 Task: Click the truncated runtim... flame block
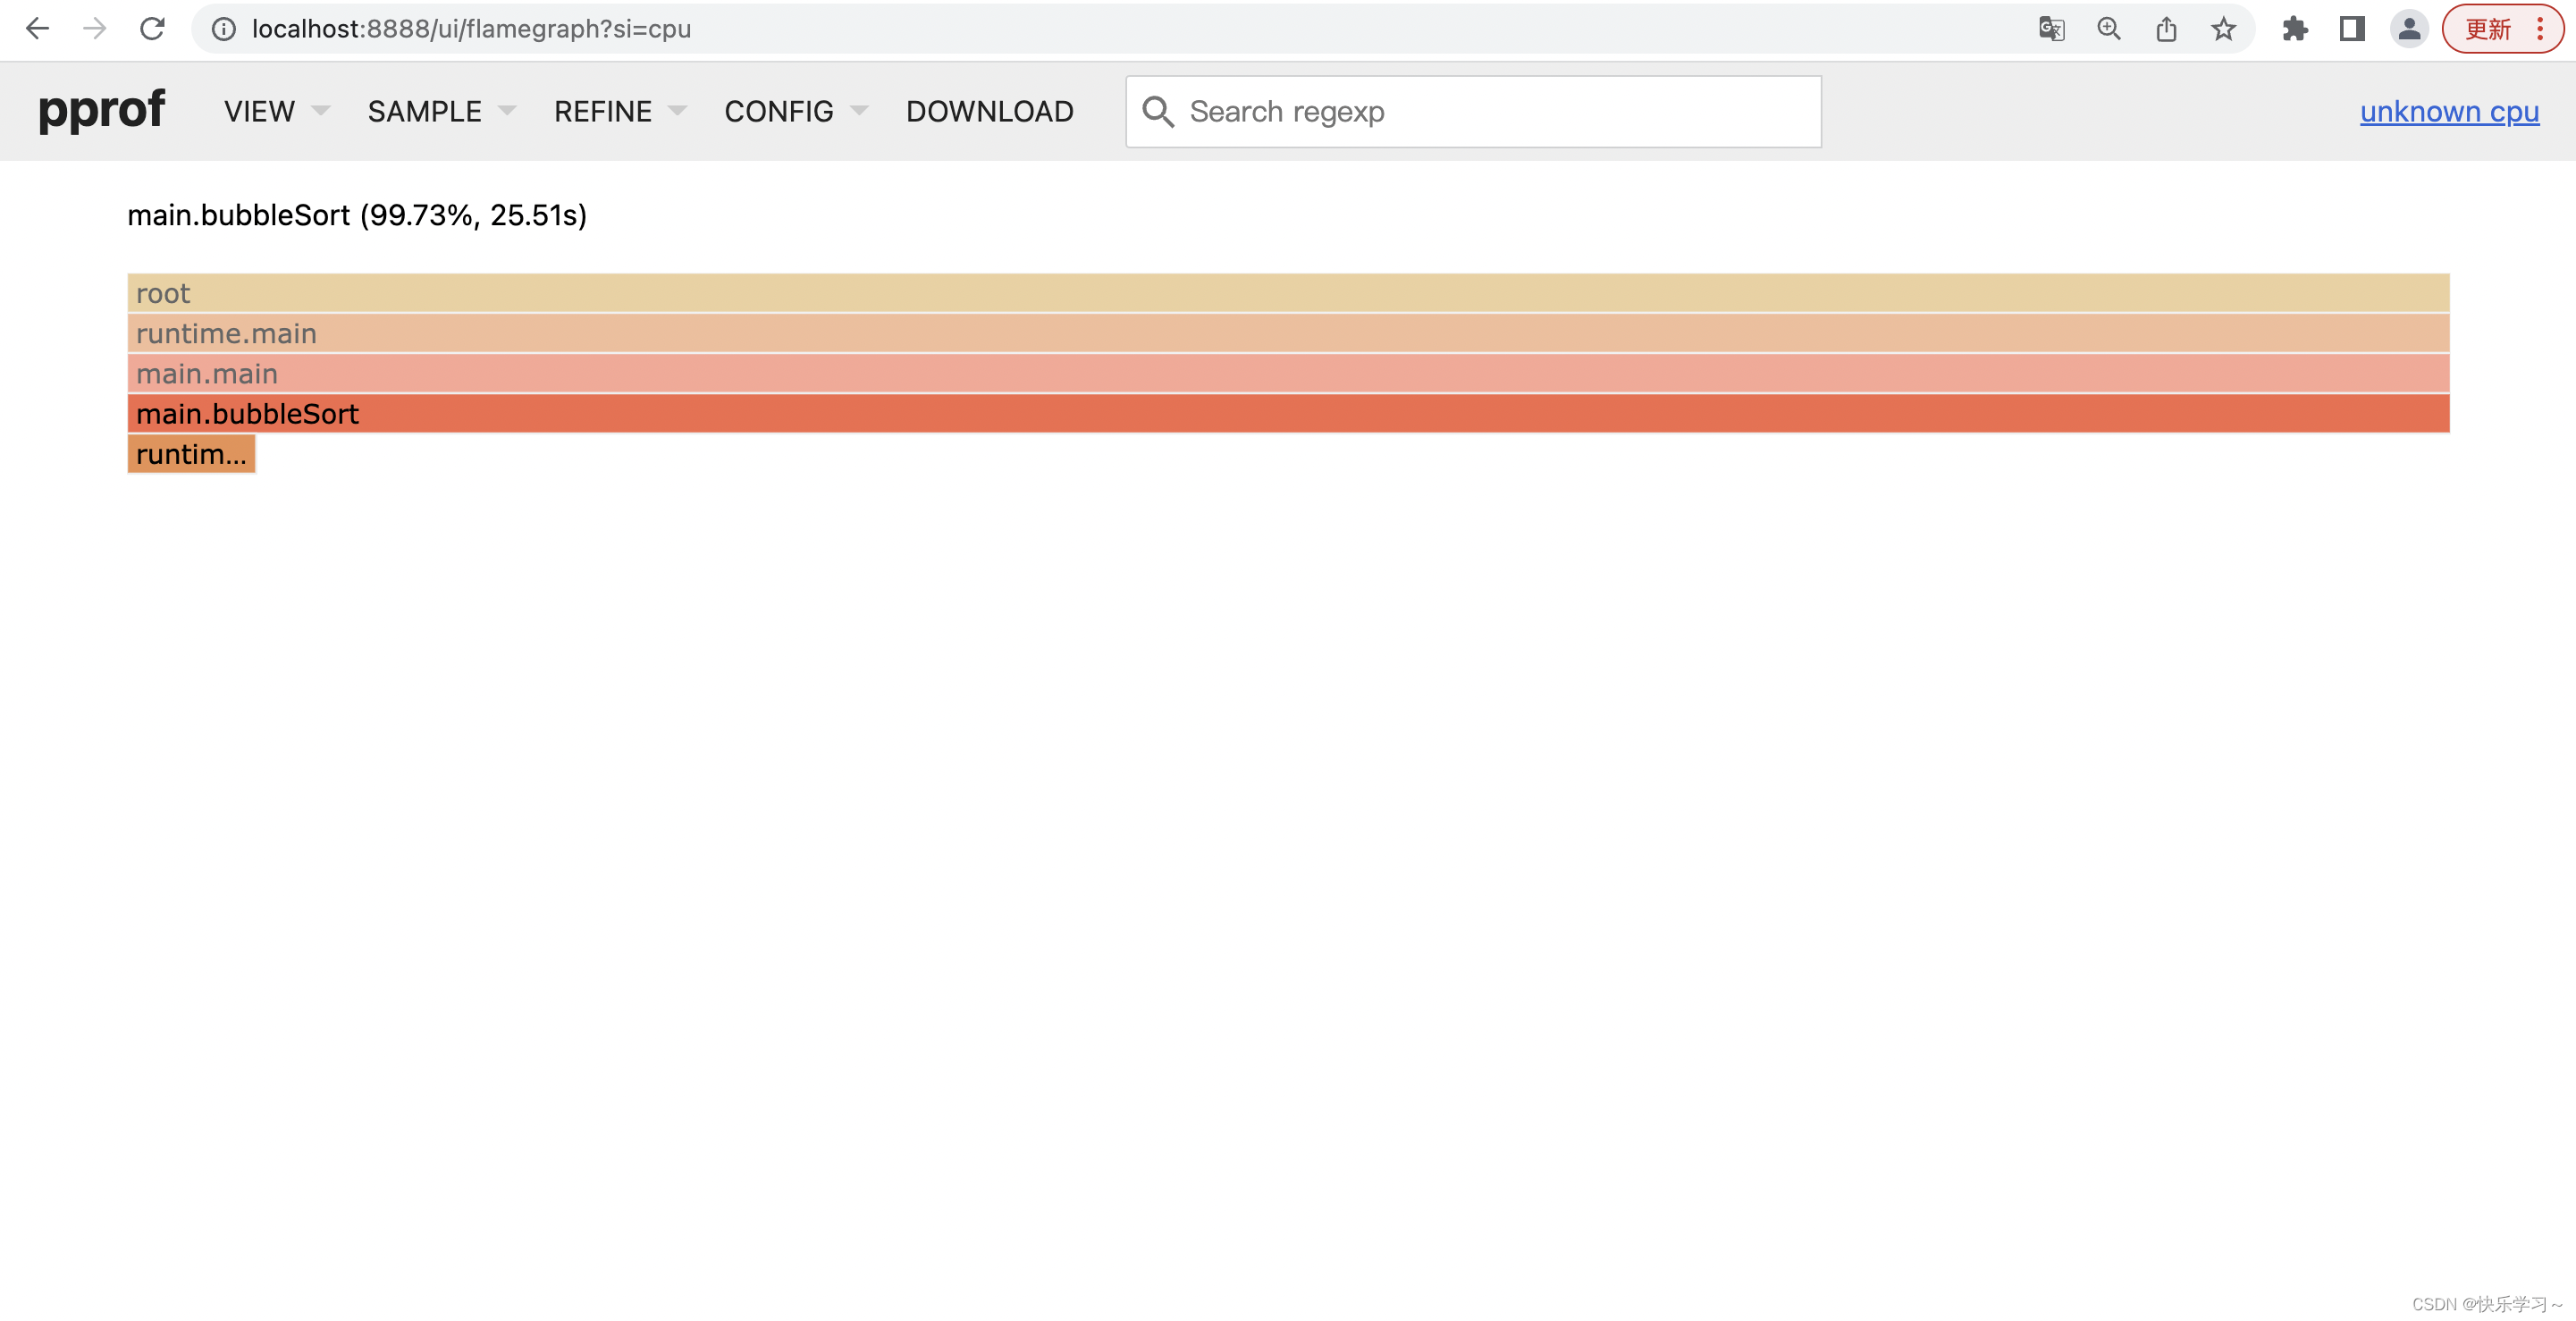(x=191, y=454)
